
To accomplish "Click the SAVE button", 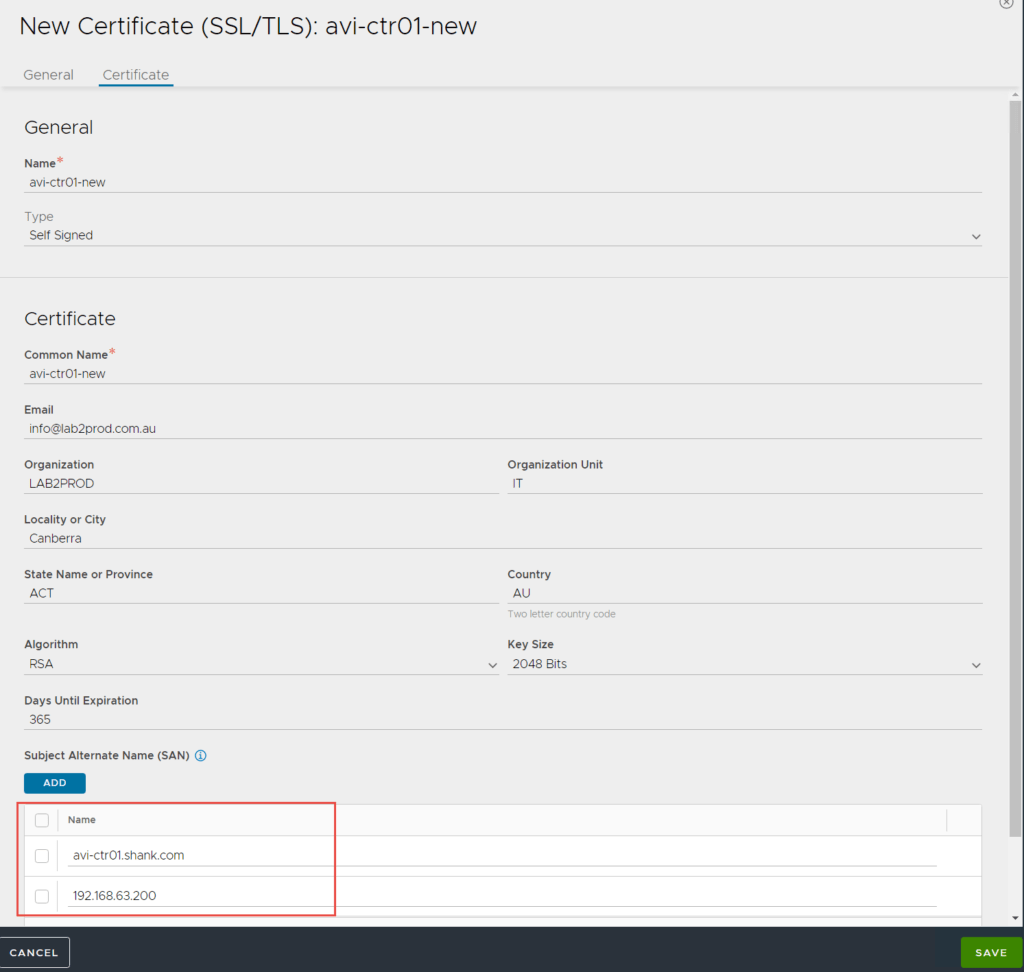I will pyautogui.click(x=991, y=952).
